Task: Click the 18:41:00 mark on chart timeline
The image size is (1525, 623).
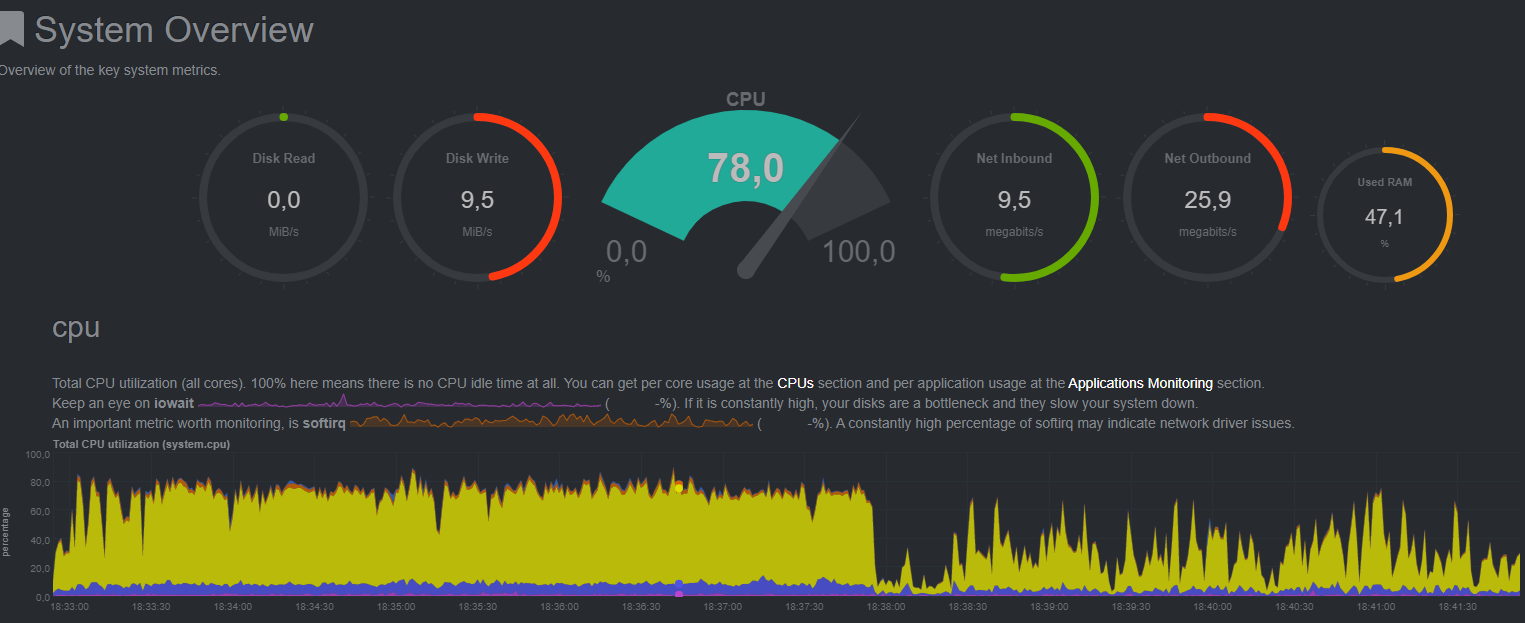Action: (1375, 606)
